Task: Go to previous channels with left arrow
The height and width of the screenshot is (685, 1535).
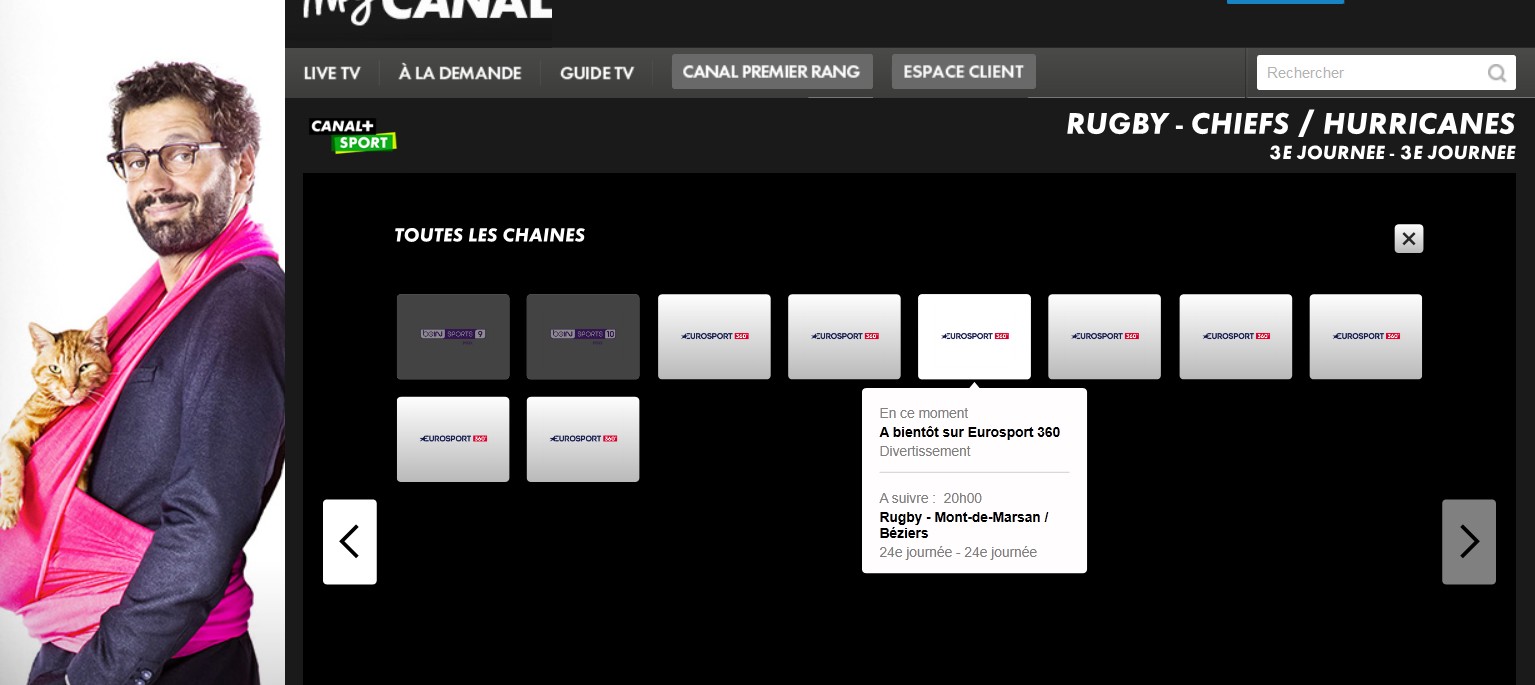Action: click(350, 541)
